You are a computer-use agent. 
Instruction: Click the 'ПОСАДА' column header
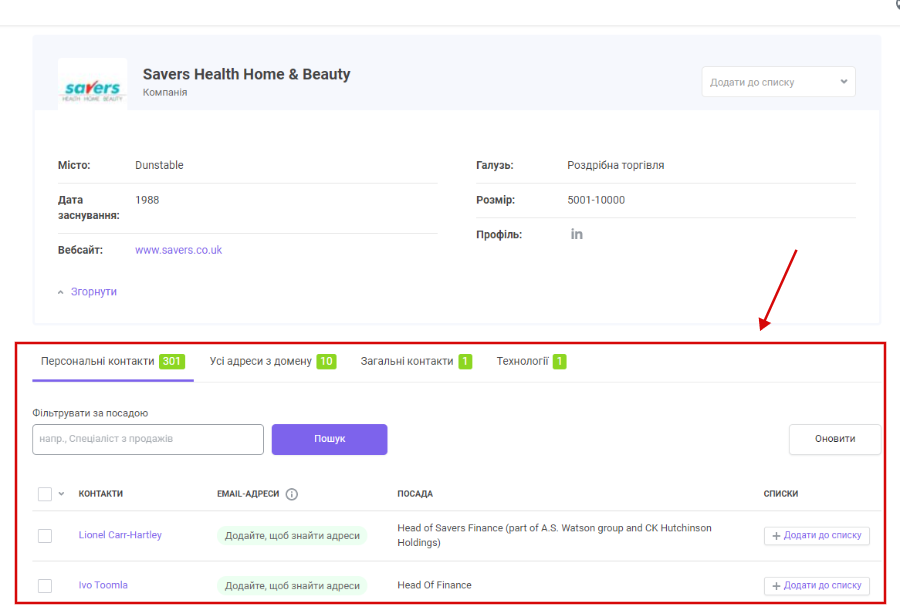pyautogui.click(x=415, y=494)
